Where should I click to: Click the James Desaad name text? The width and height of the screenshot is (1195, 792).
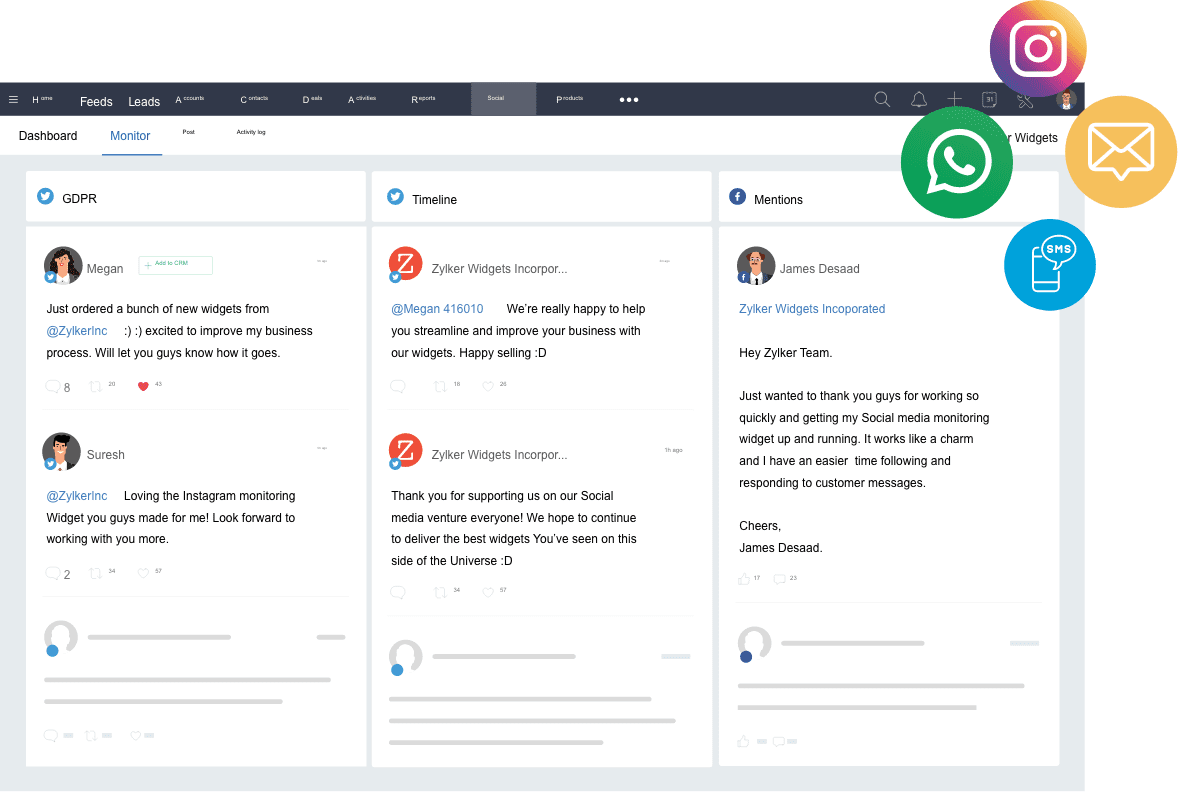coord(820,269)
